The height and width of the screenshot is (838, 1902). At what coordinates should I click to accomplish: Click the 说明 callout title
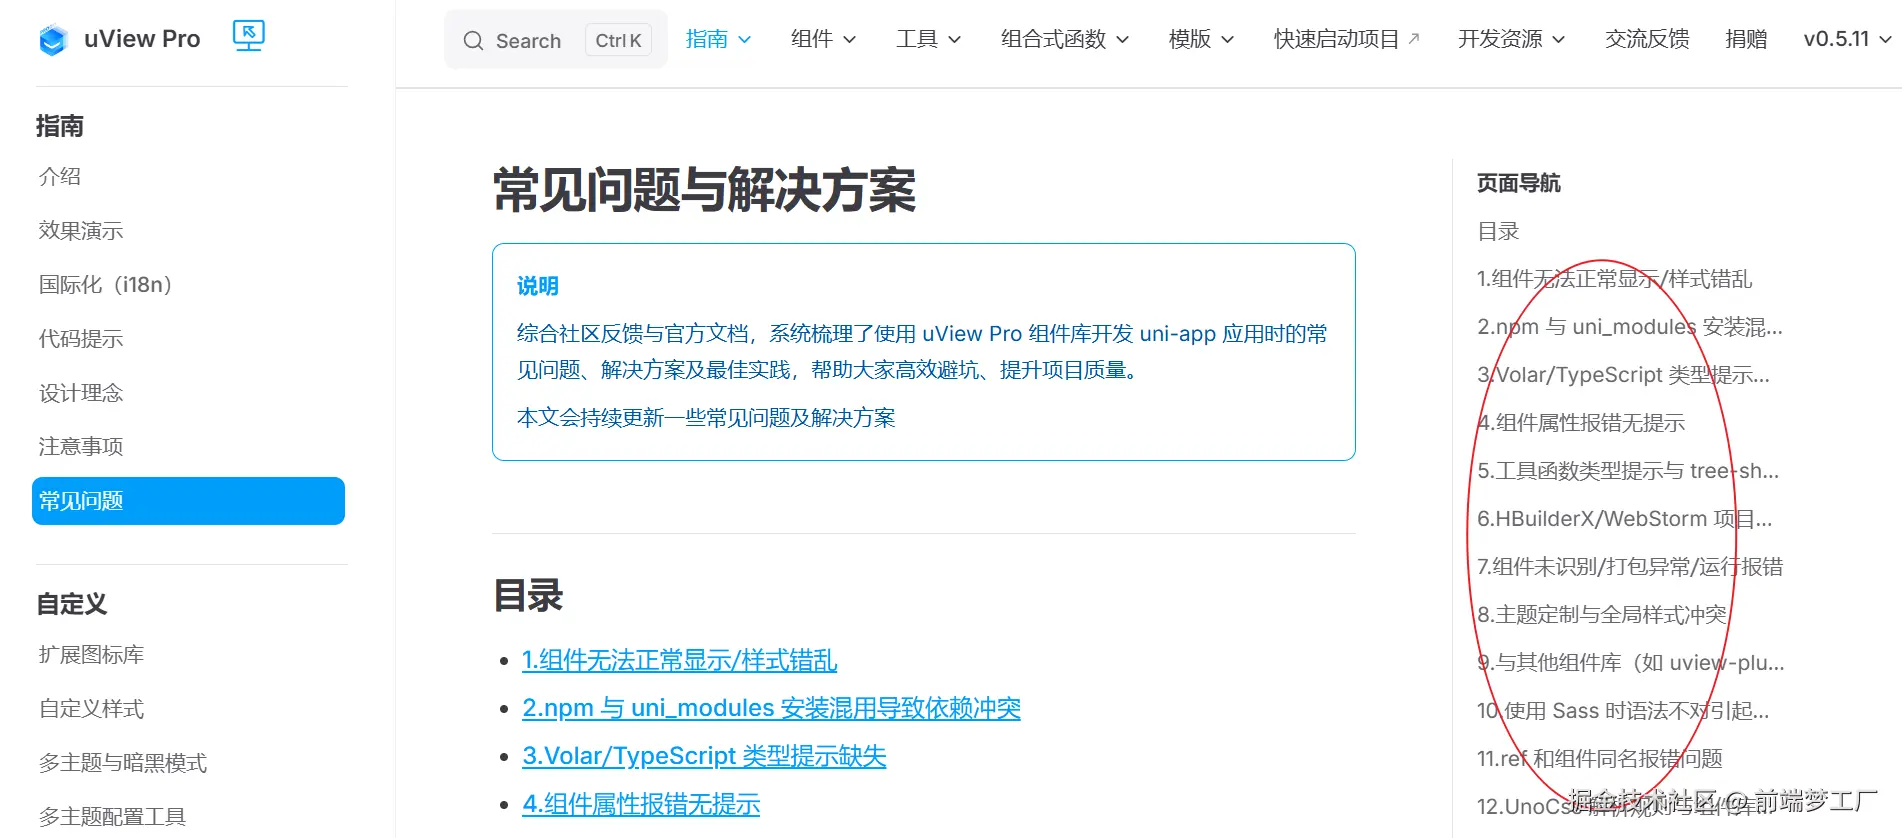(x=538, y=286)
